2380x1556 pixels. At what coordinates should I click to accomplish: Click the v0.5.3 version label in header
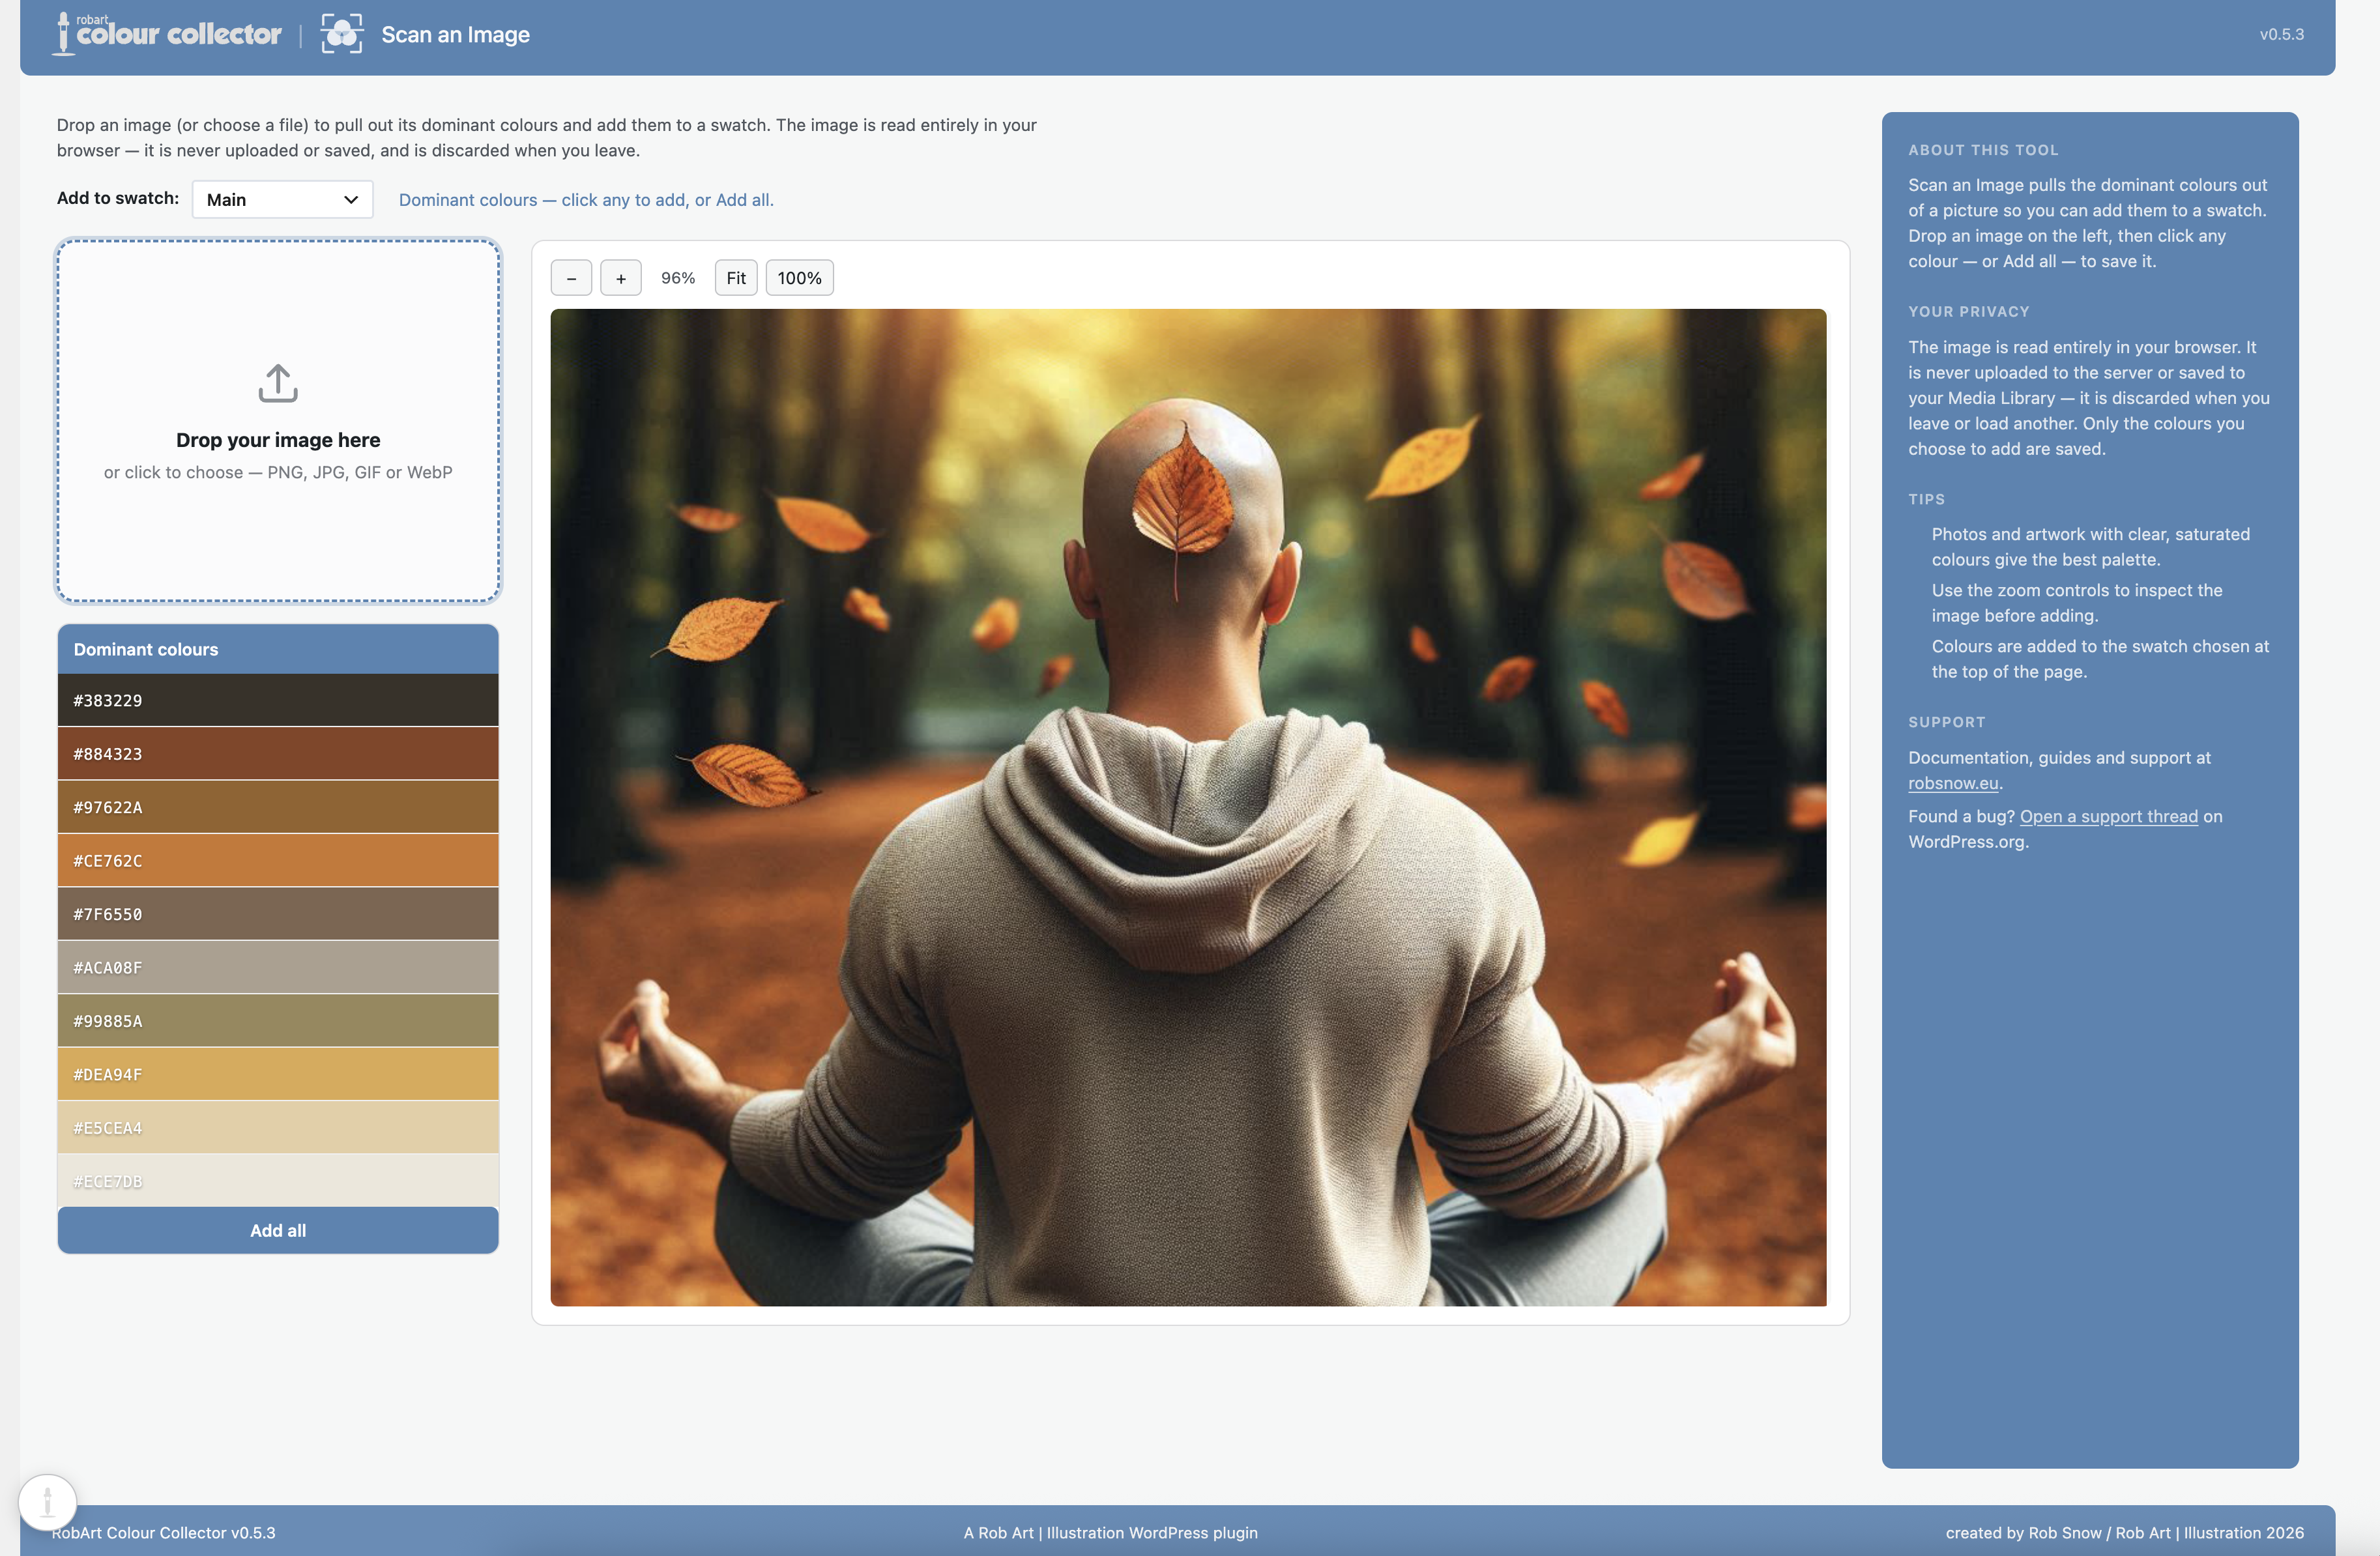[x=2281, y=34]
